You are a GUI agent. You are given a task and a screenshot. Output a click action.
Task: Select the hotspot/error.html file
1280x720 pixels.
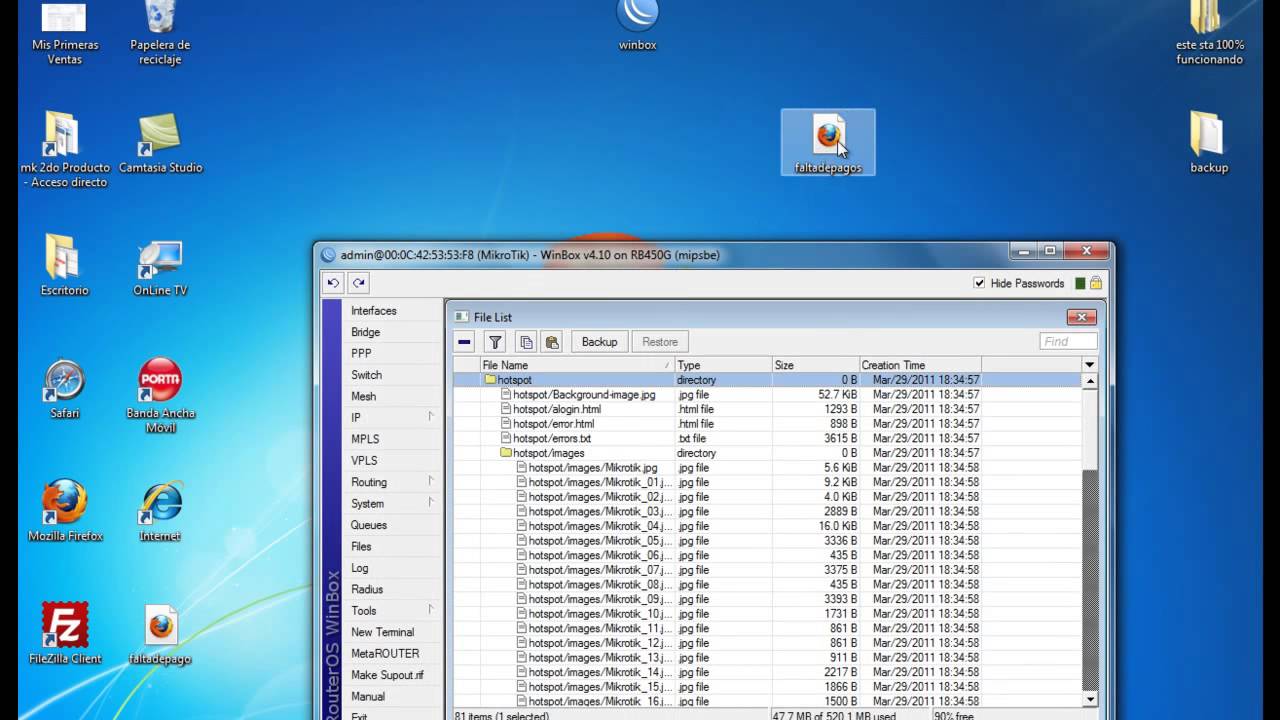pos(767,424)
